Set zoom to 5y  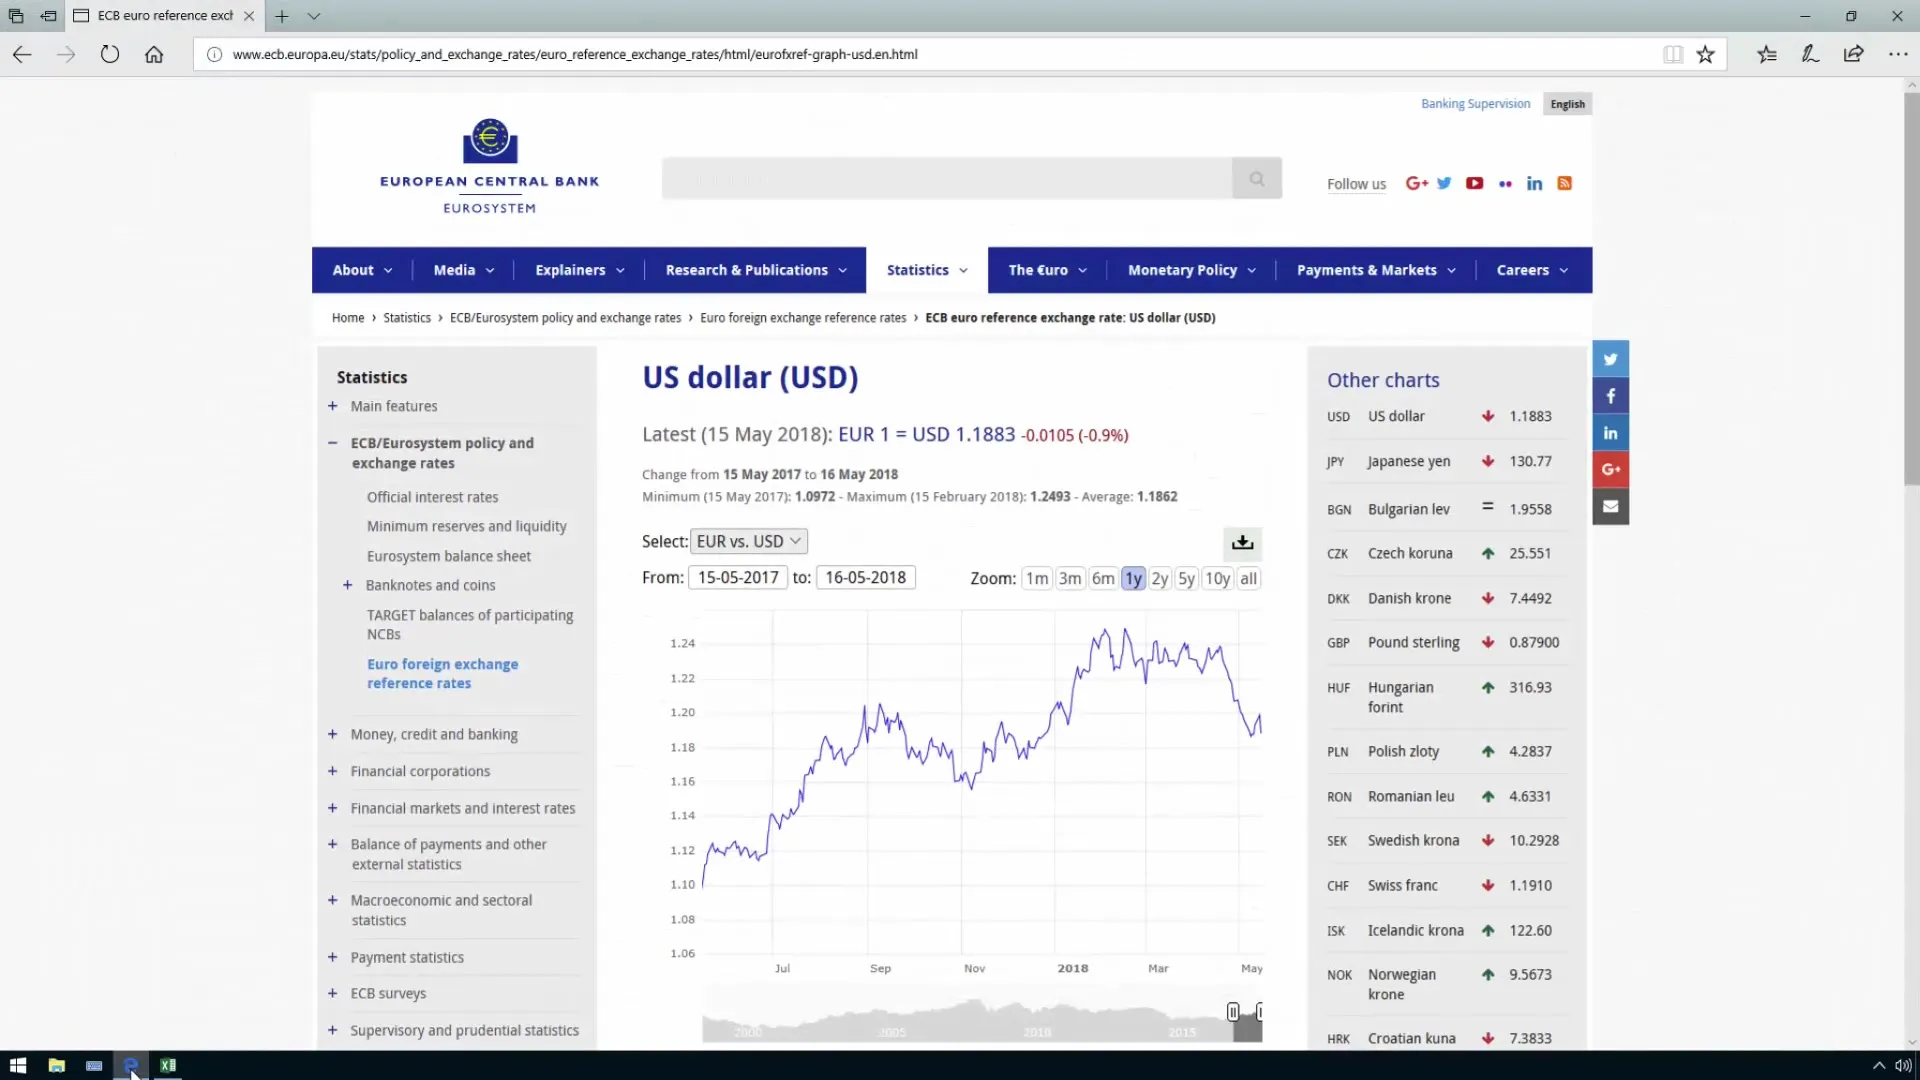(1186, 578)
